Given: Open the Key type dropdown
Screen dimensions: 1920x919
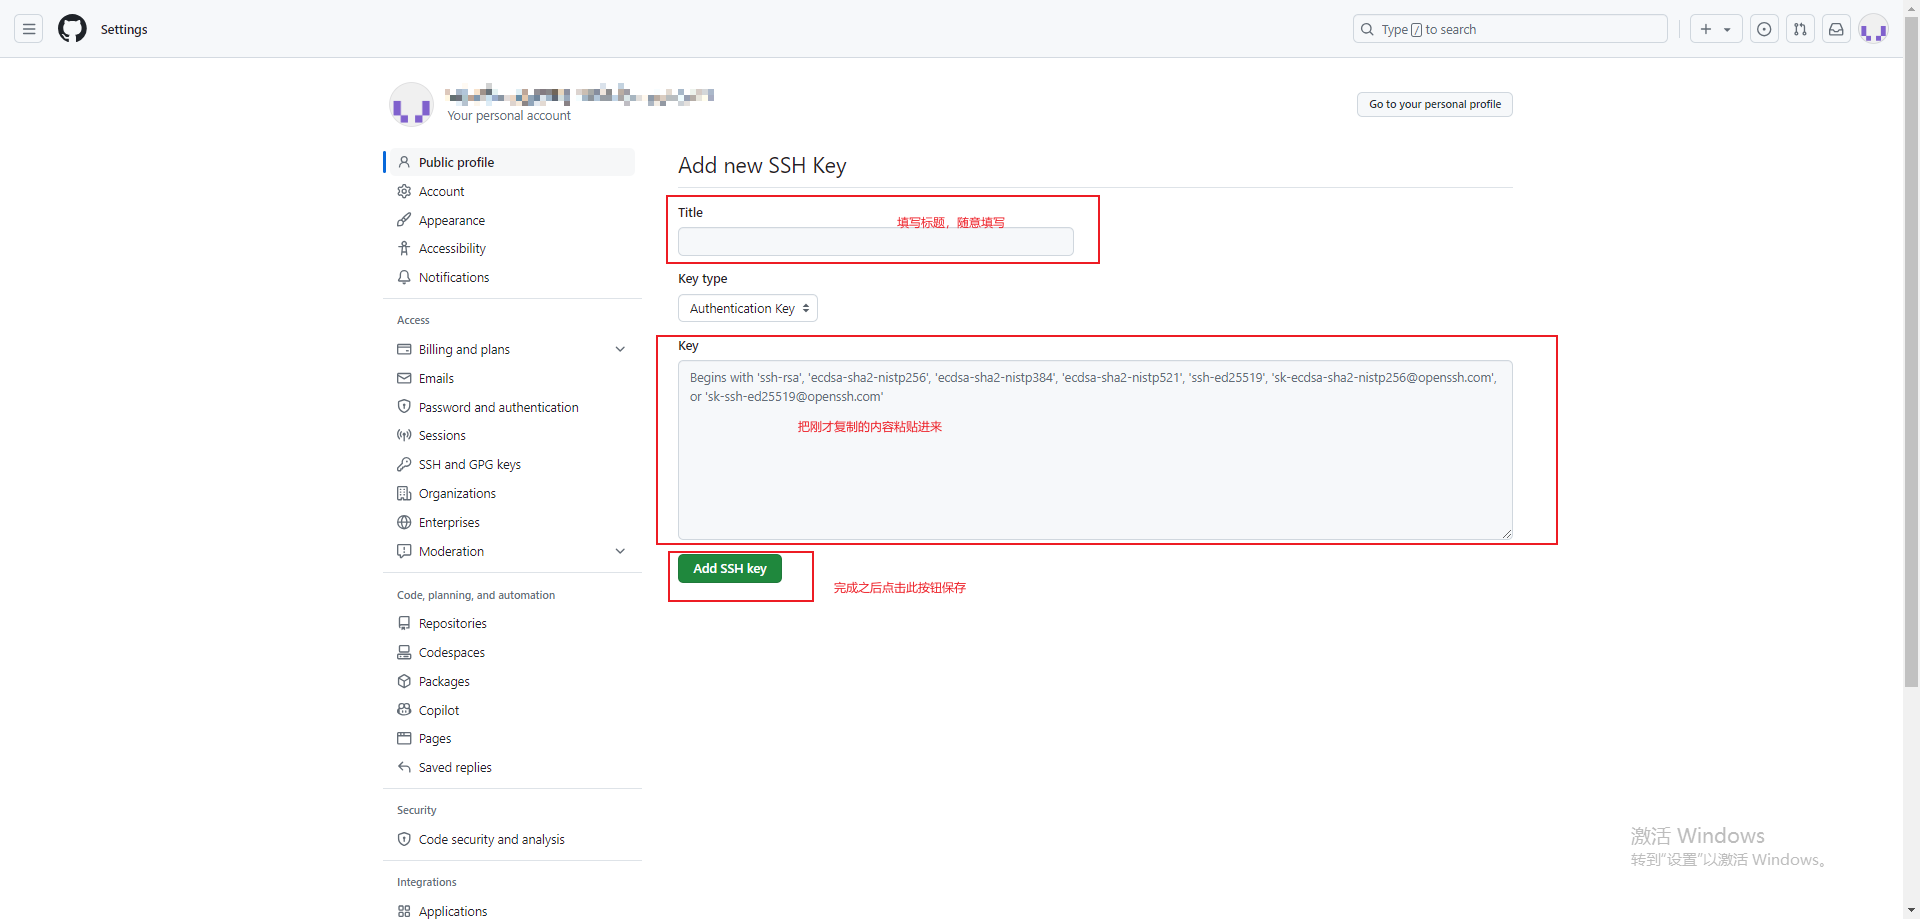Looking at the screenshot, I should [747, 308].
